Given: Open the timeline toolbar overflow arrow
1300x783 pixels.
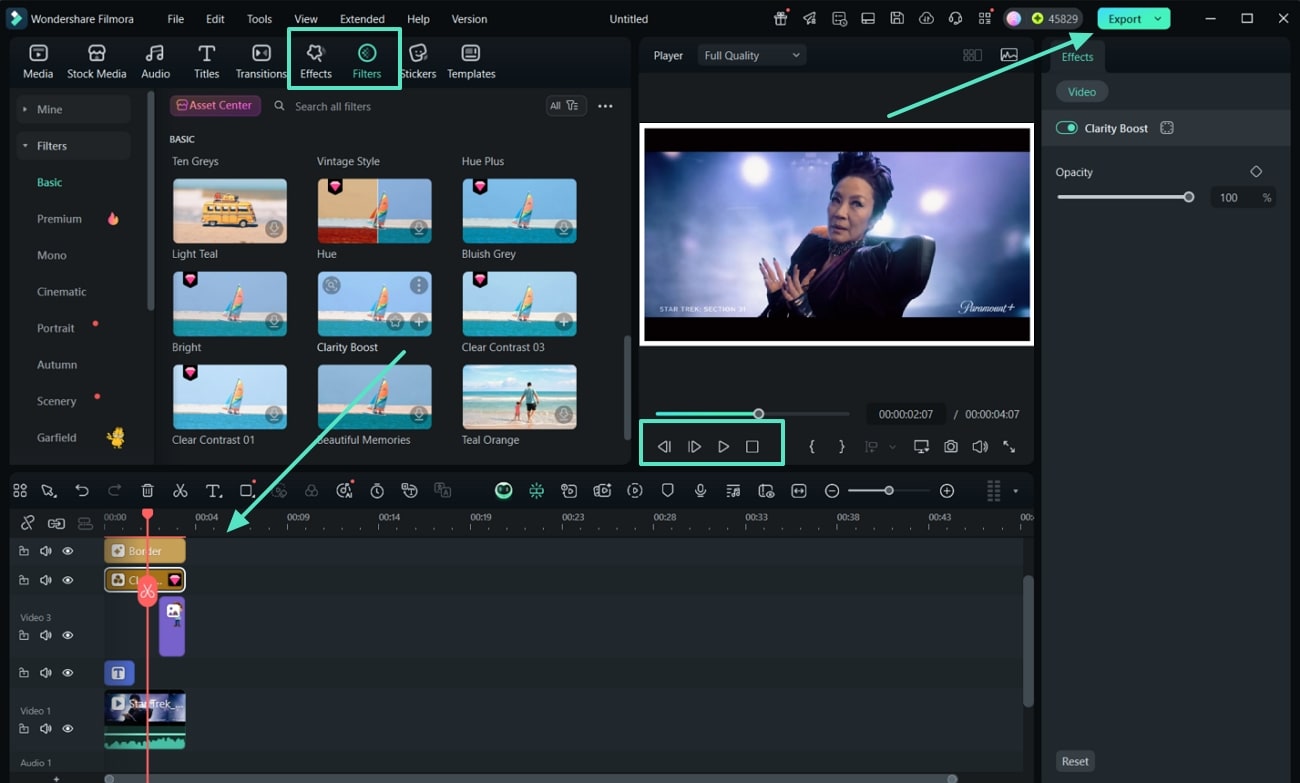Looking at the screenshot, I should point(1016,491).
